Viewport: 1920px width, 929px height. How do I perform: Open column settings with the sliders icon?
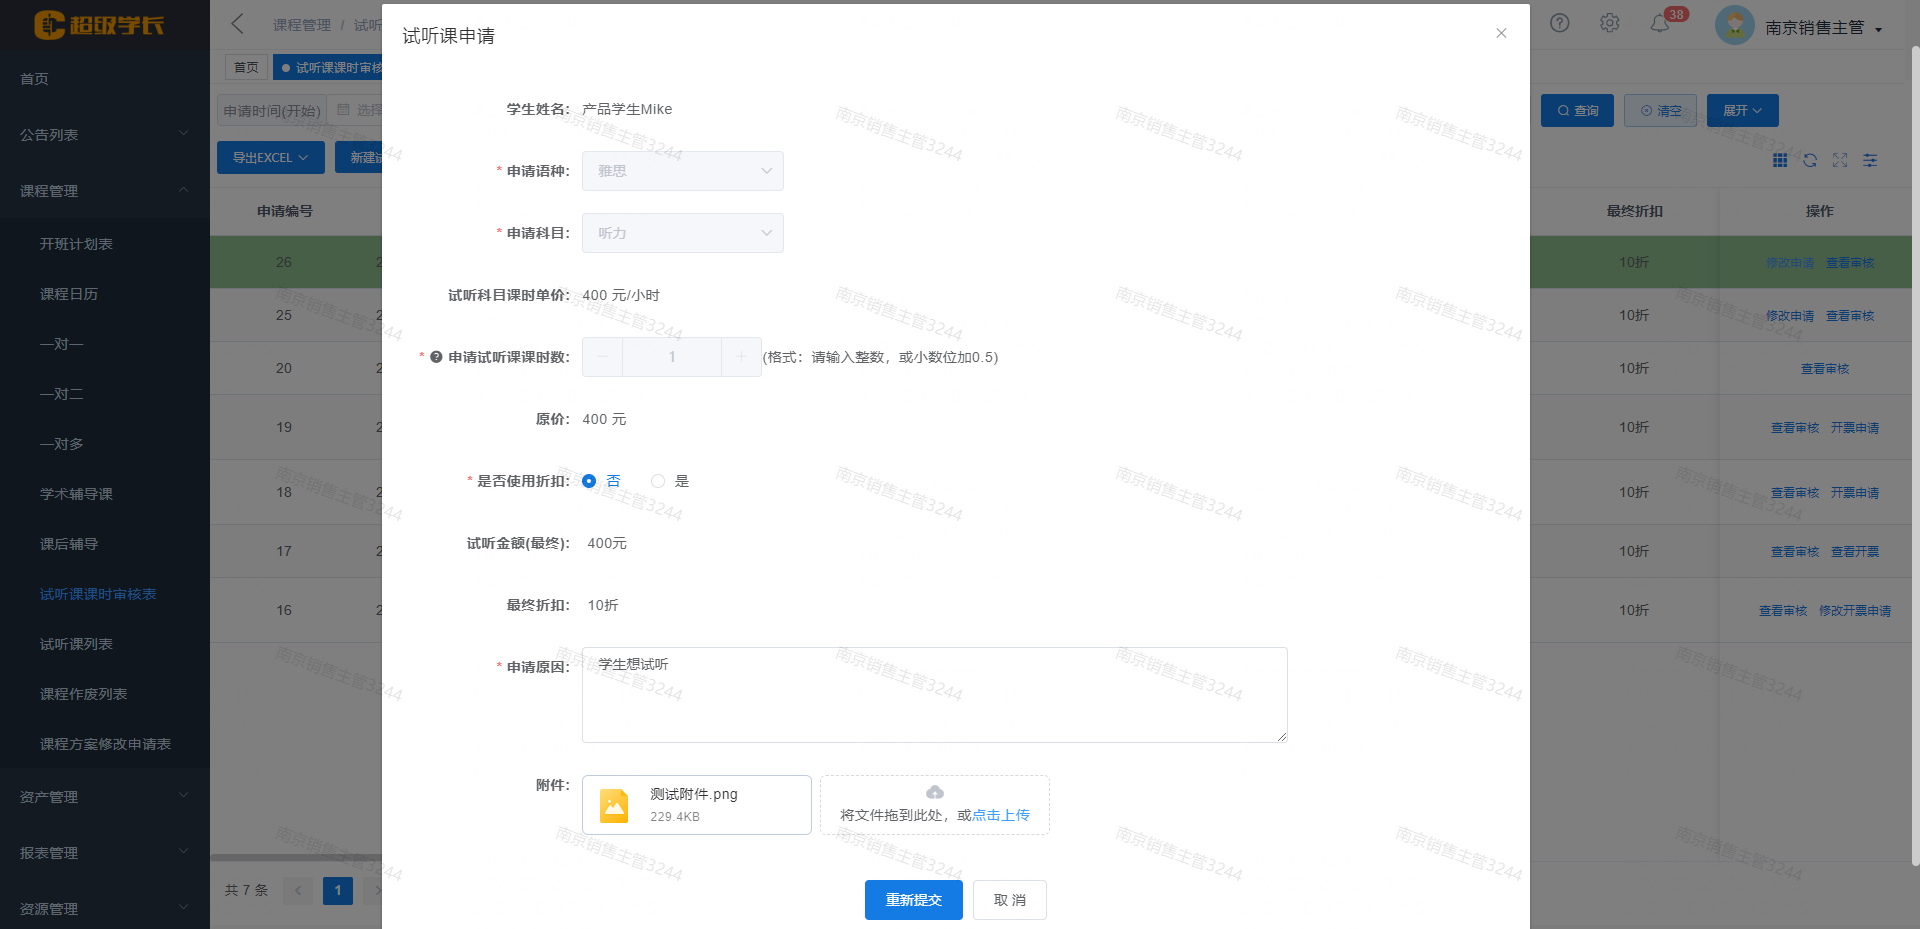(x=1870, y=160)
